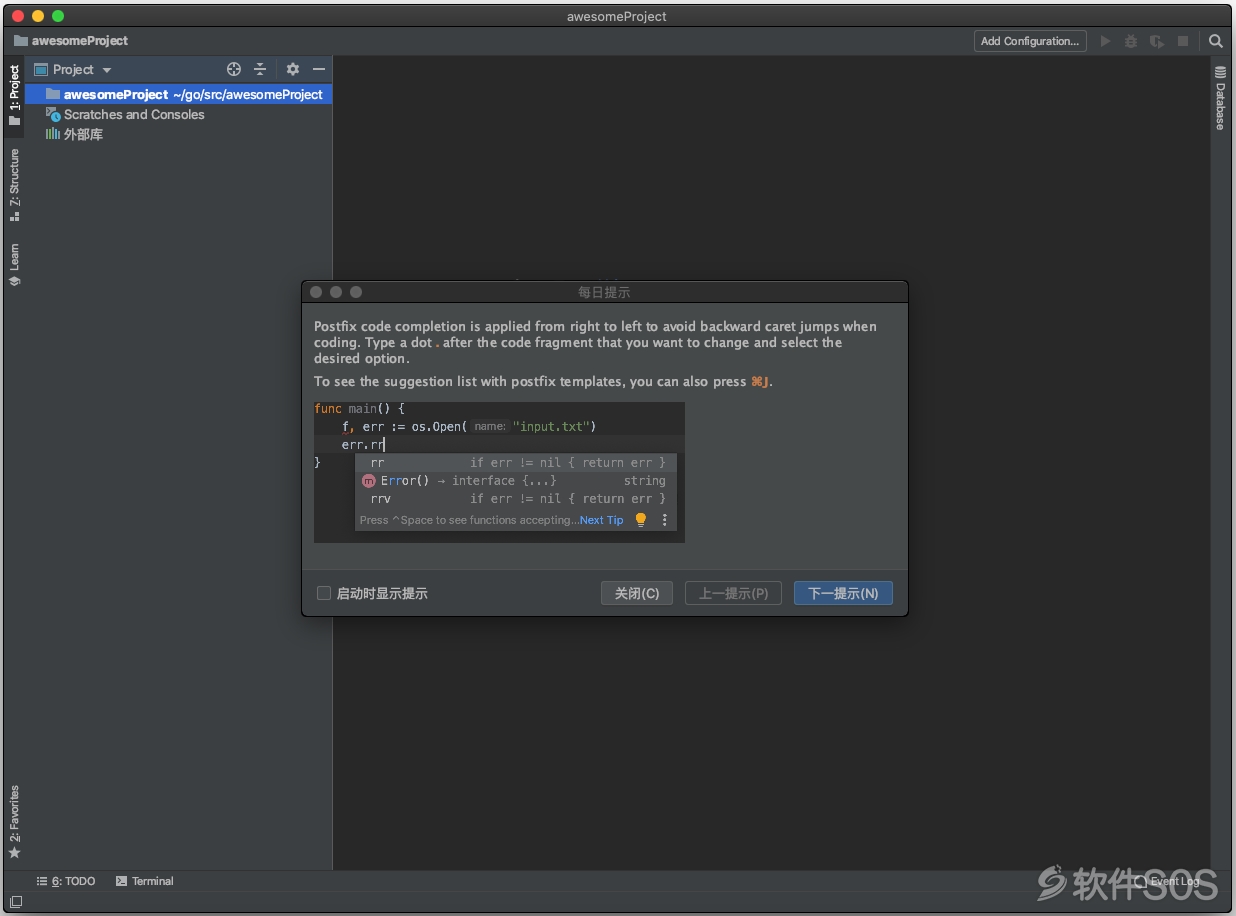
Task: Click 关闭(C) button in tip dialog
Action: tap(637, 593)
